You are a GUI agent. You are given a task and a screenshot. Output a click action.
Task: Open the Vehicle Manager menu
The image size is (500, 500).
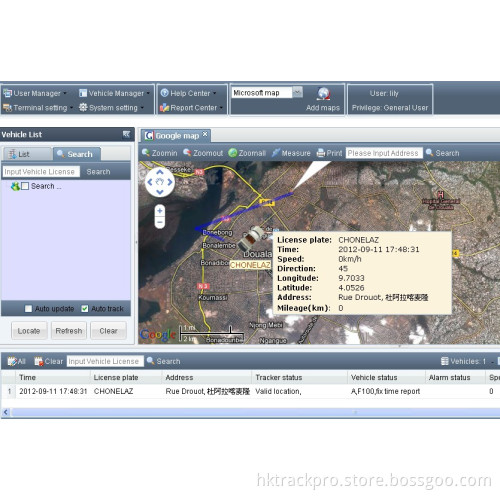point(115,93)
